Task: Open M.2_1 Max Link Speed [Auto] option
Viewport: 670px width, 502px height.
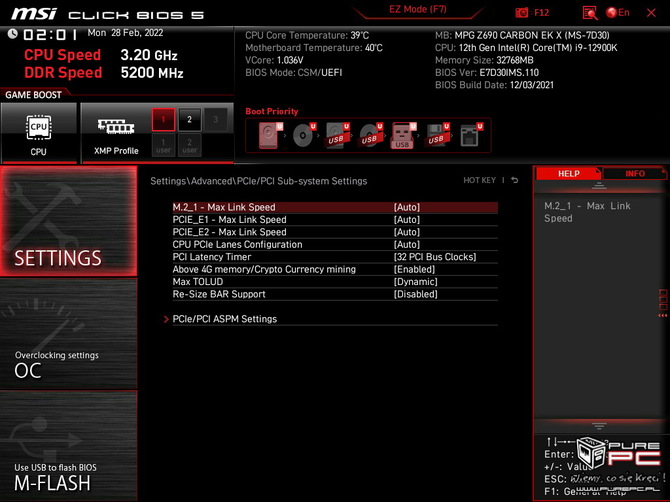Action: click(x=407, y=207)
